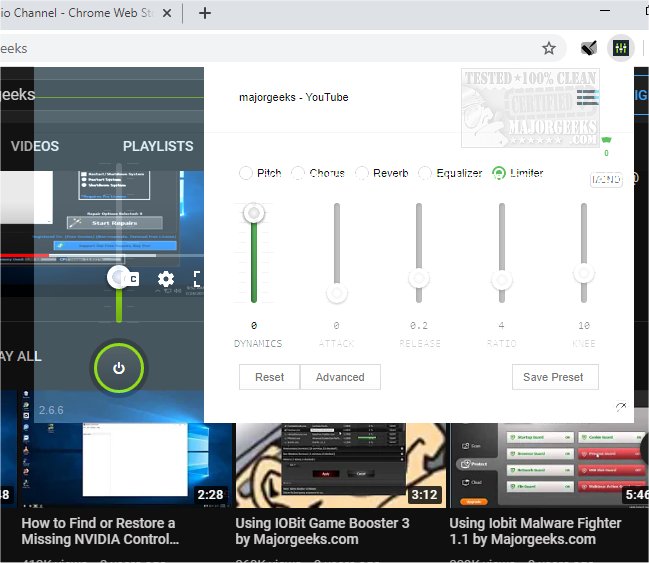Open a new browser tab
Image resolution: width=649 pixels, height=563 pixels.
[205, 13]
